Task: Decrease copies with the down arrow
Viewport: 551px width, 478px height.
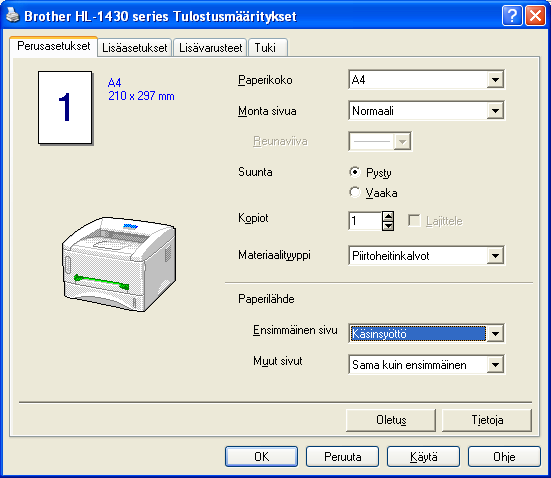Action: 388,226
